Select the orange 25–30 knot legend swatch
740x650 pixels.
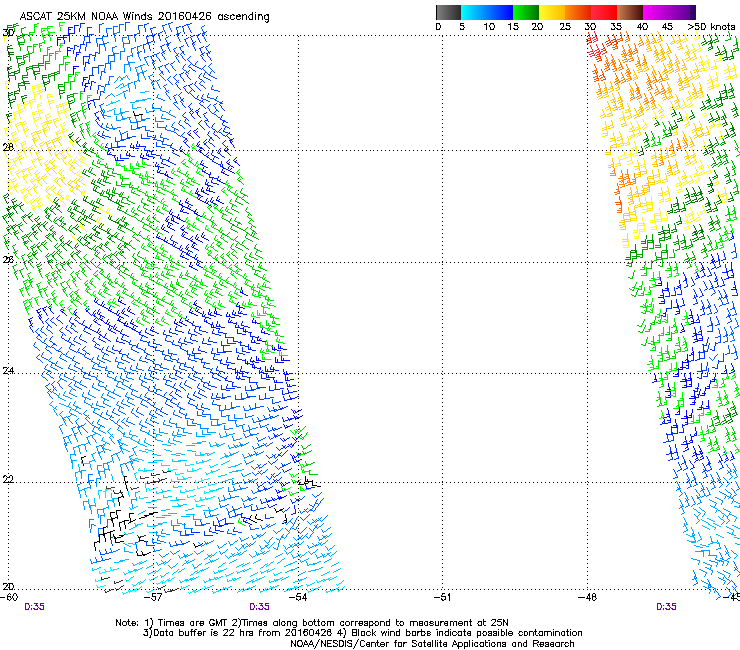(578, 12)
